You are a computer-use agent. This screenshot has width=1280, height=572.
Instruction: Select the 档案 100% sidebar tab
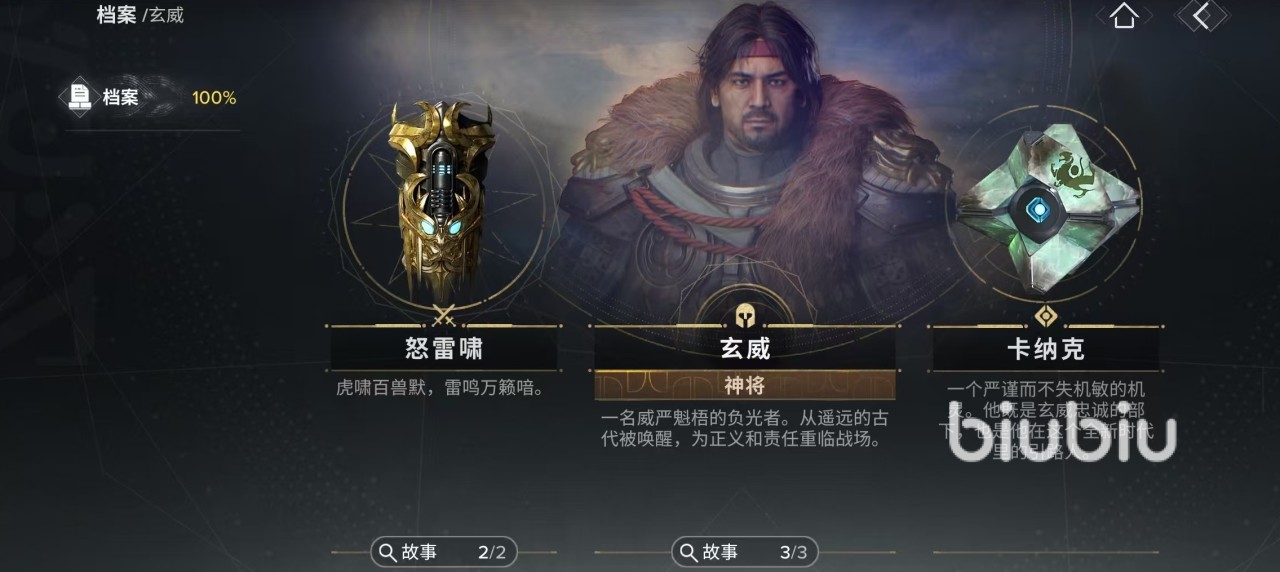pos(153,98)
